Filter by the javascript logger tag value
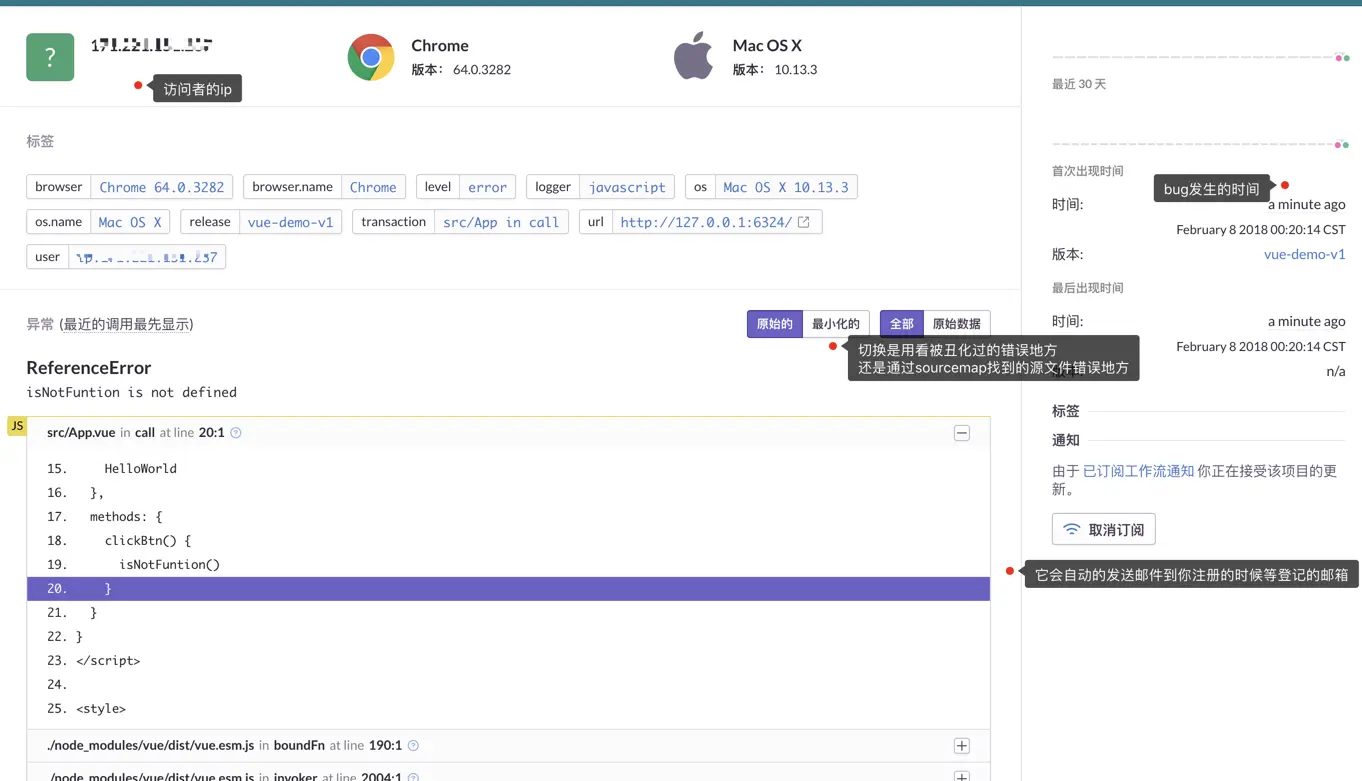Image resolution: width=1362 pixels, height=781 pixels. tap(627, 187)
